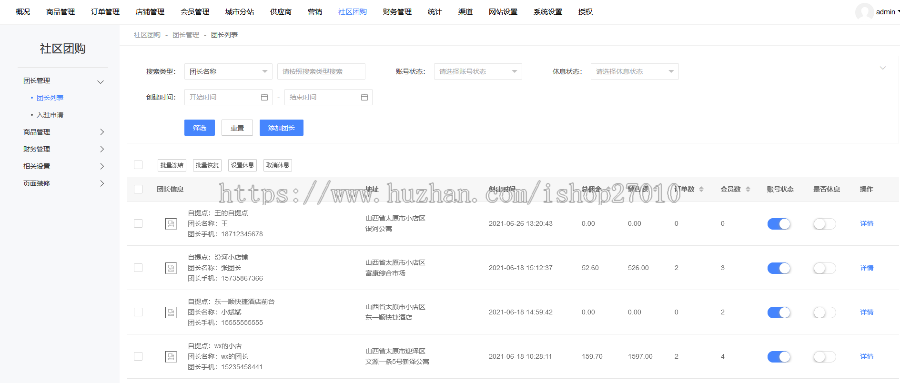Select checkbox for row dated 2021-06-18 19:12:37
Image resolution: width=900 pixels, height=383 pixels.
point(138,268)
